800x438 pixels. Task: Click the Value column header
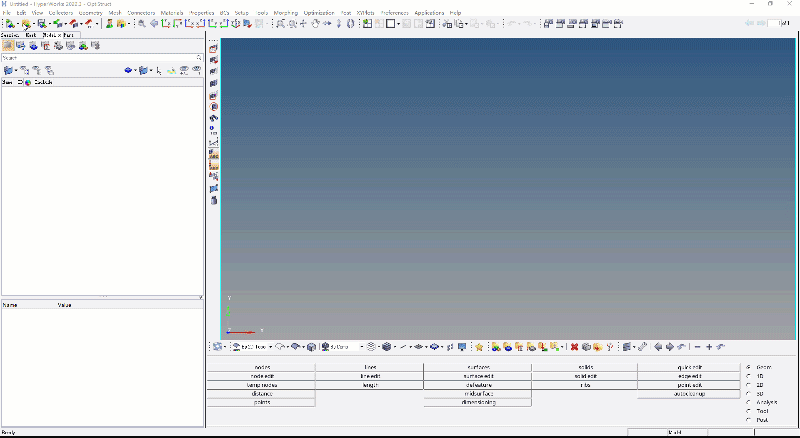click(64, 305)
